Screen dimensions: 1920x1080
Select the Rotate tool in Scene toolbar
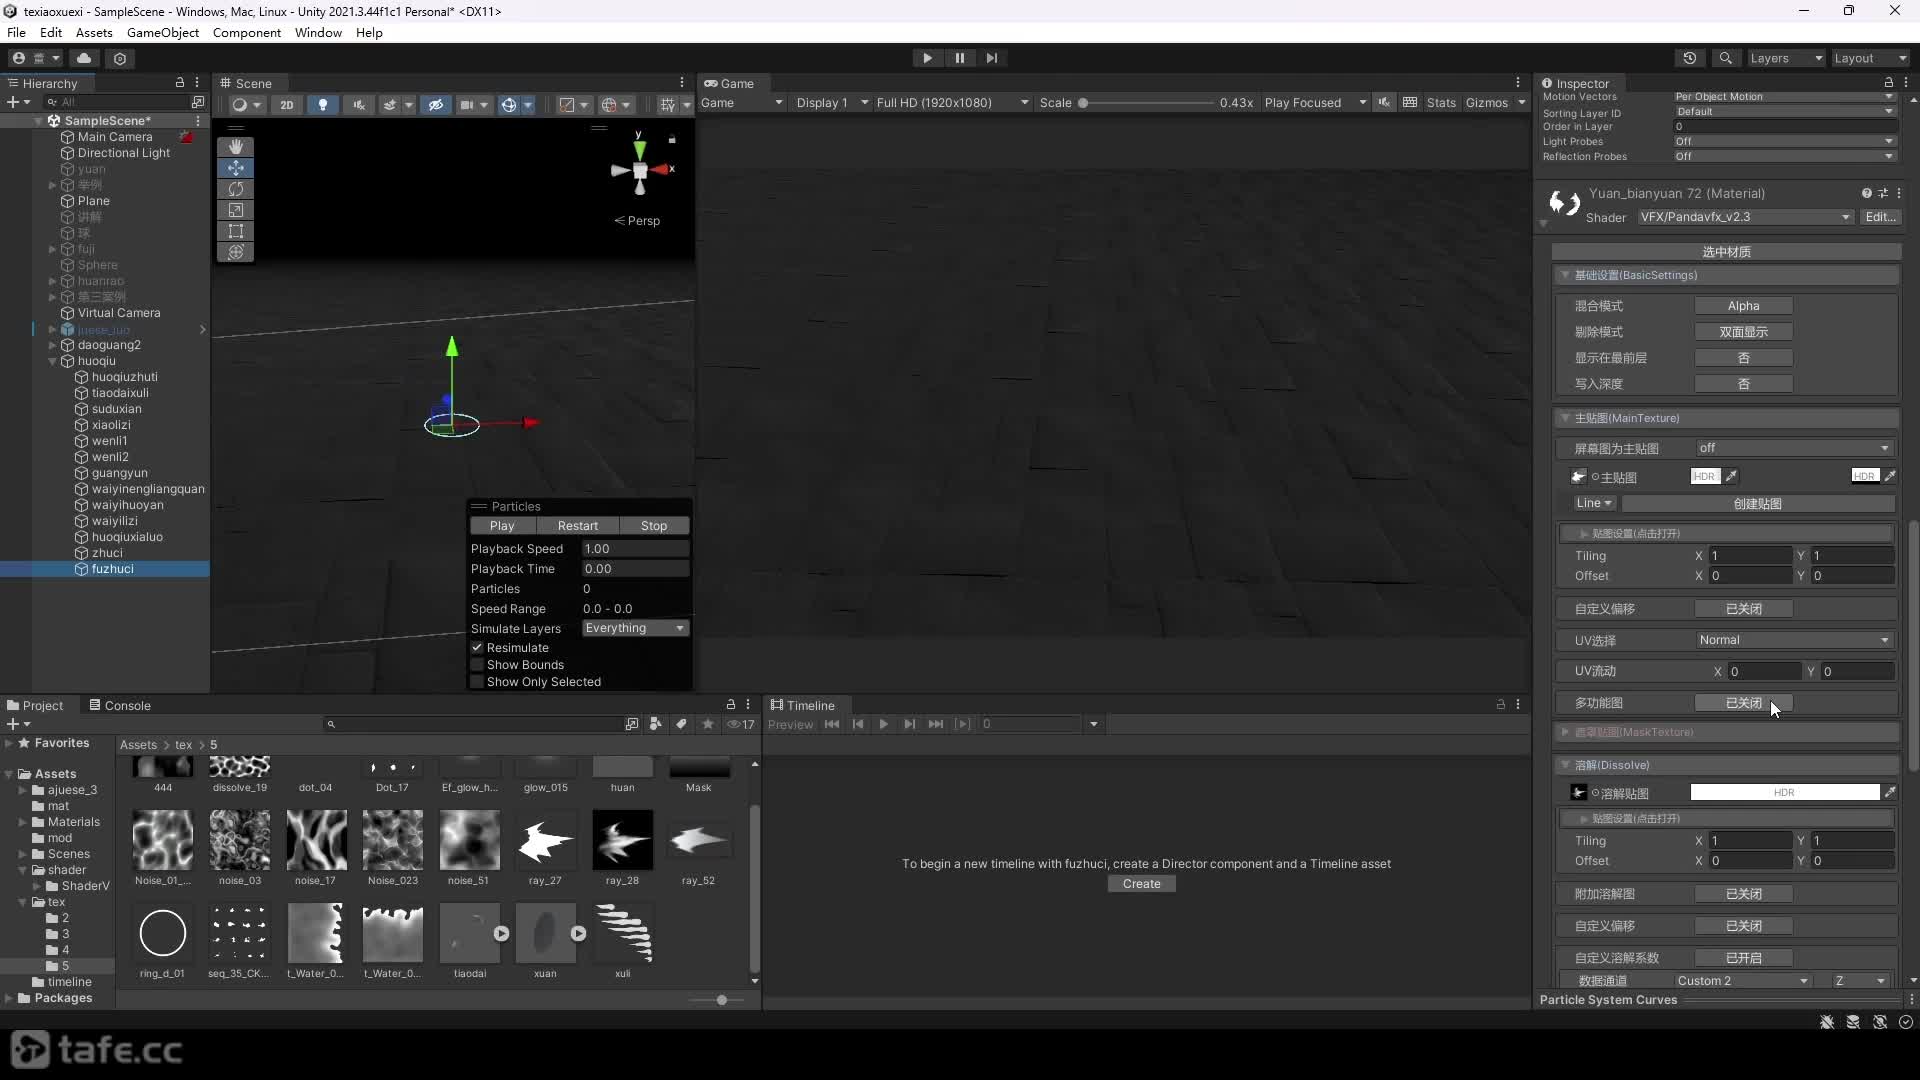tap(236, 189)
